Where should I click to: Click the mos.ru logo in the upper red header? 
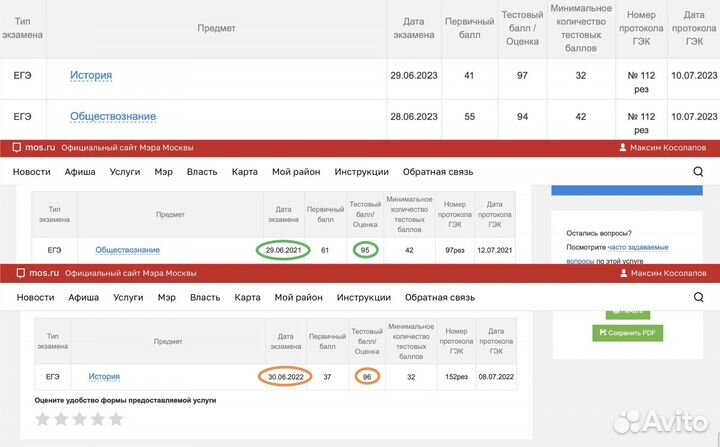coord(34,147)
